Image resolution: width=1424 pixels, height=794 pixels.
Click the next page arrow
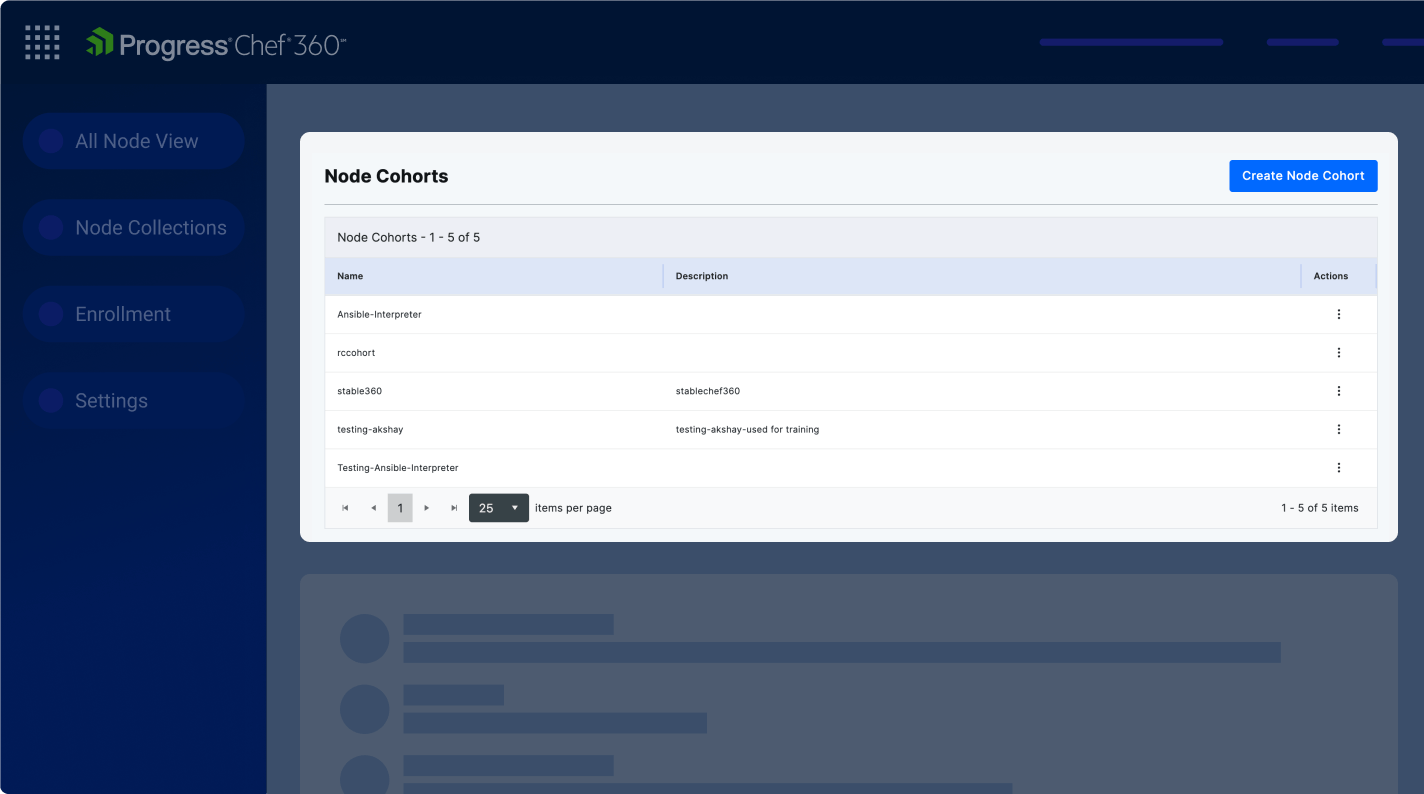pos(427,508)
